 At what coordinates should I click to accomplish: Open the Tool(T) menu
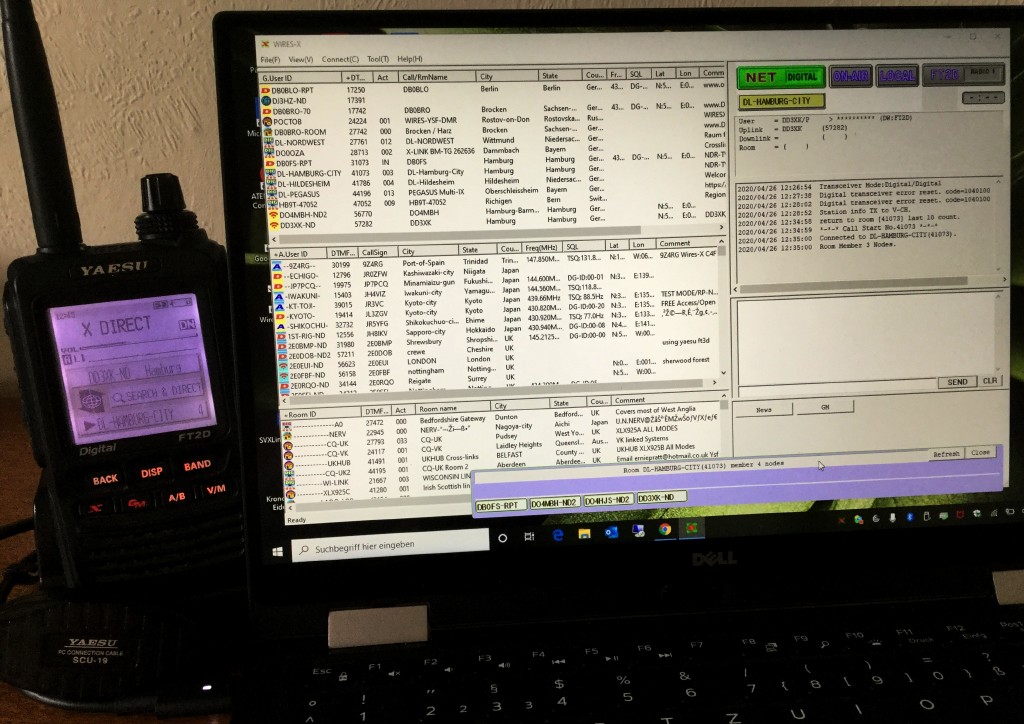click(x=377, y=59)
